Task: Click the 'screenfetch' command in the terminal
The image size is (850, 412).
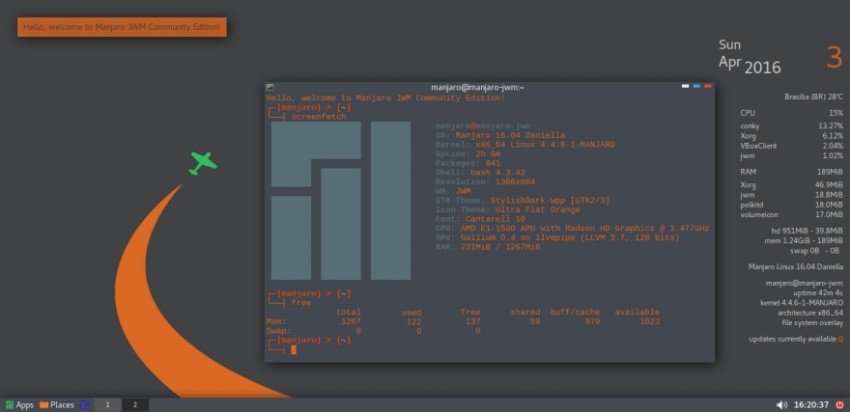Action: (x=319, y=117)
